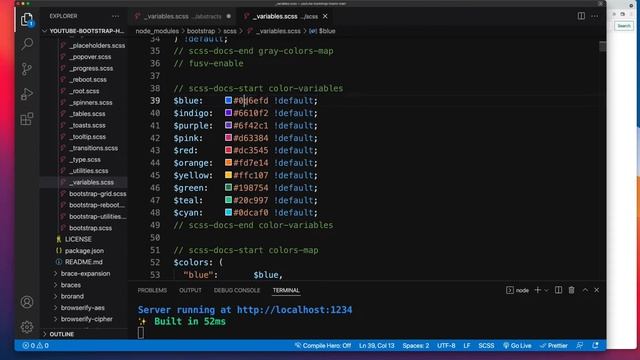Click Search field in the background window
Viewport: 640px width, 360px height.
[624, 26]
